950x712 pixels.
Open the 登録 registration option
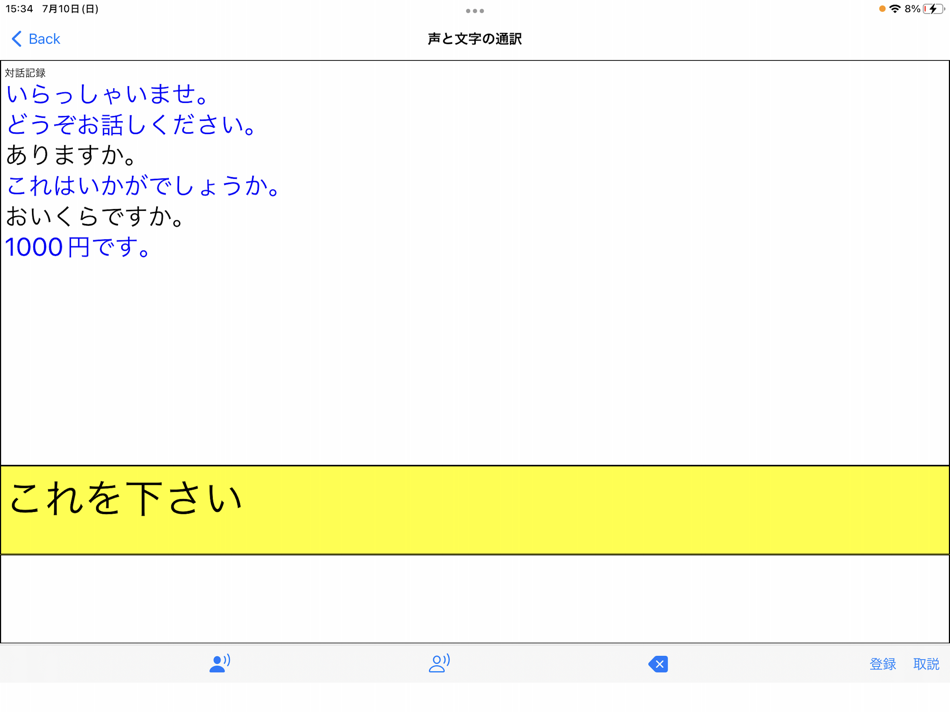tap(881, 663)
